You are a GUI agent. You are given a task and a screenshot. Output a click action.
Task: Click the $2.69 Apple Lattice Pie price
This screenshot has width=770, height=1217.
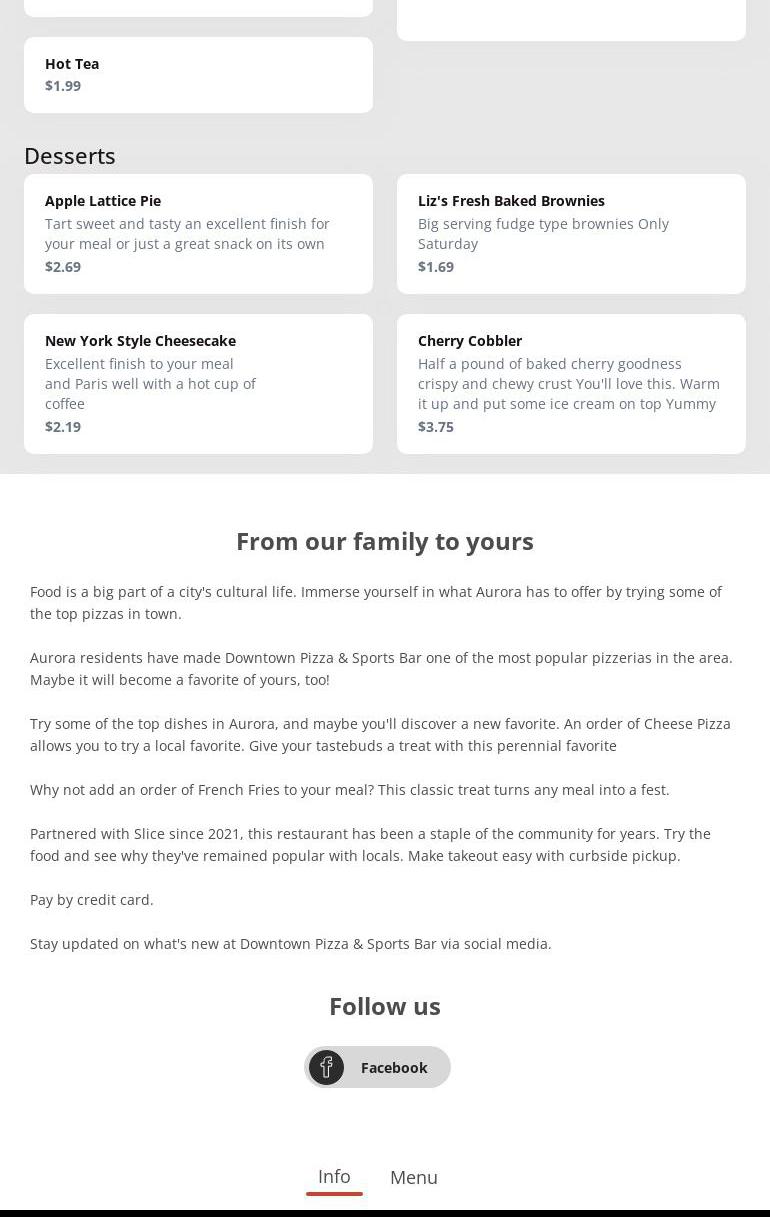click(63, 267)
